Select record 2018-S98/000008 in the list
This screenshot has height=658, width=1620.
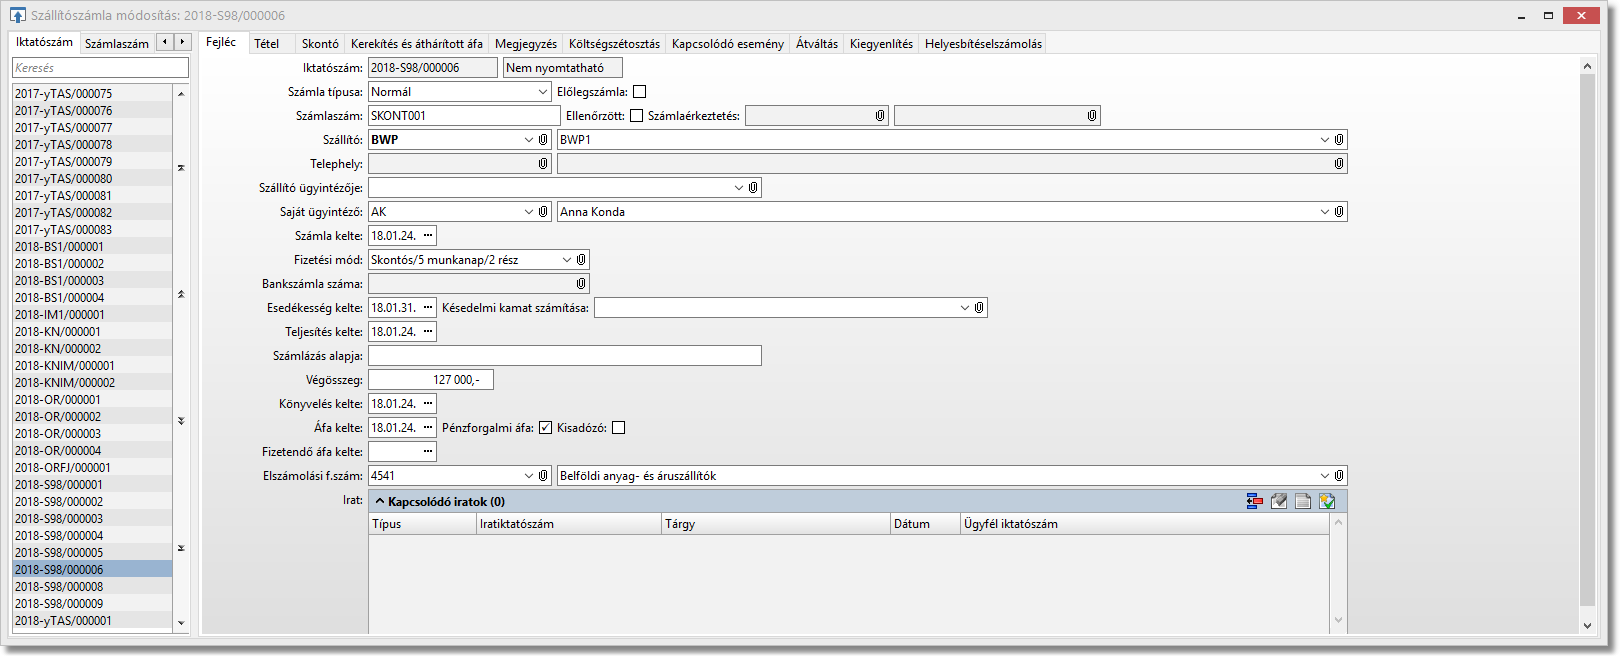(x=92, y=587)
